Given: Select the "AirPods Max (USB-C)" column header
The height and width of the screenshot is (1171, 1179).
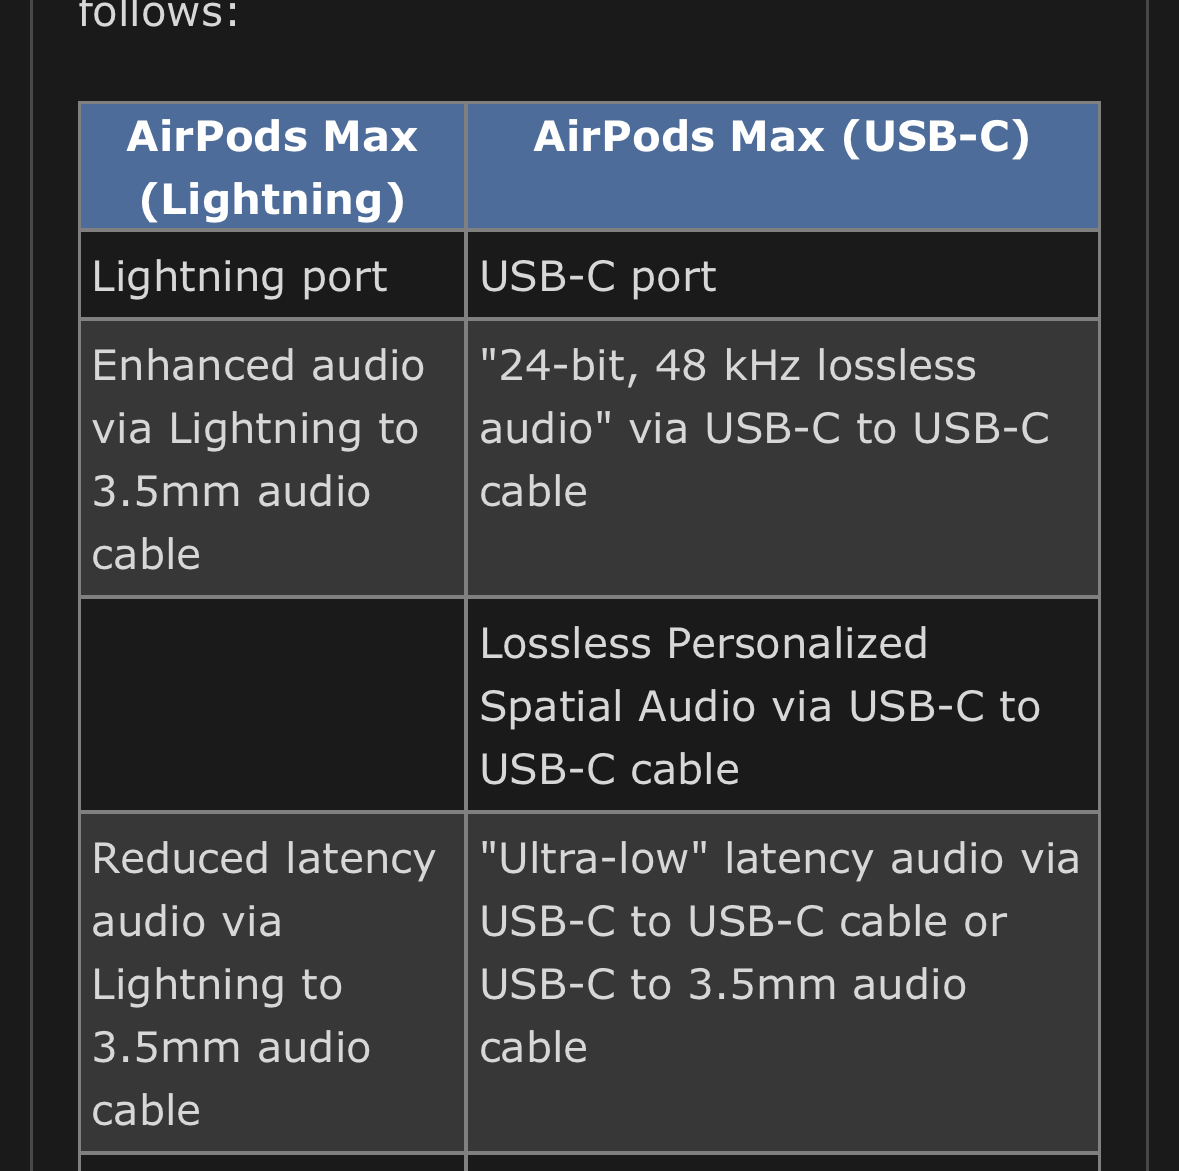Looking at the screenshot, I should 782,166.
